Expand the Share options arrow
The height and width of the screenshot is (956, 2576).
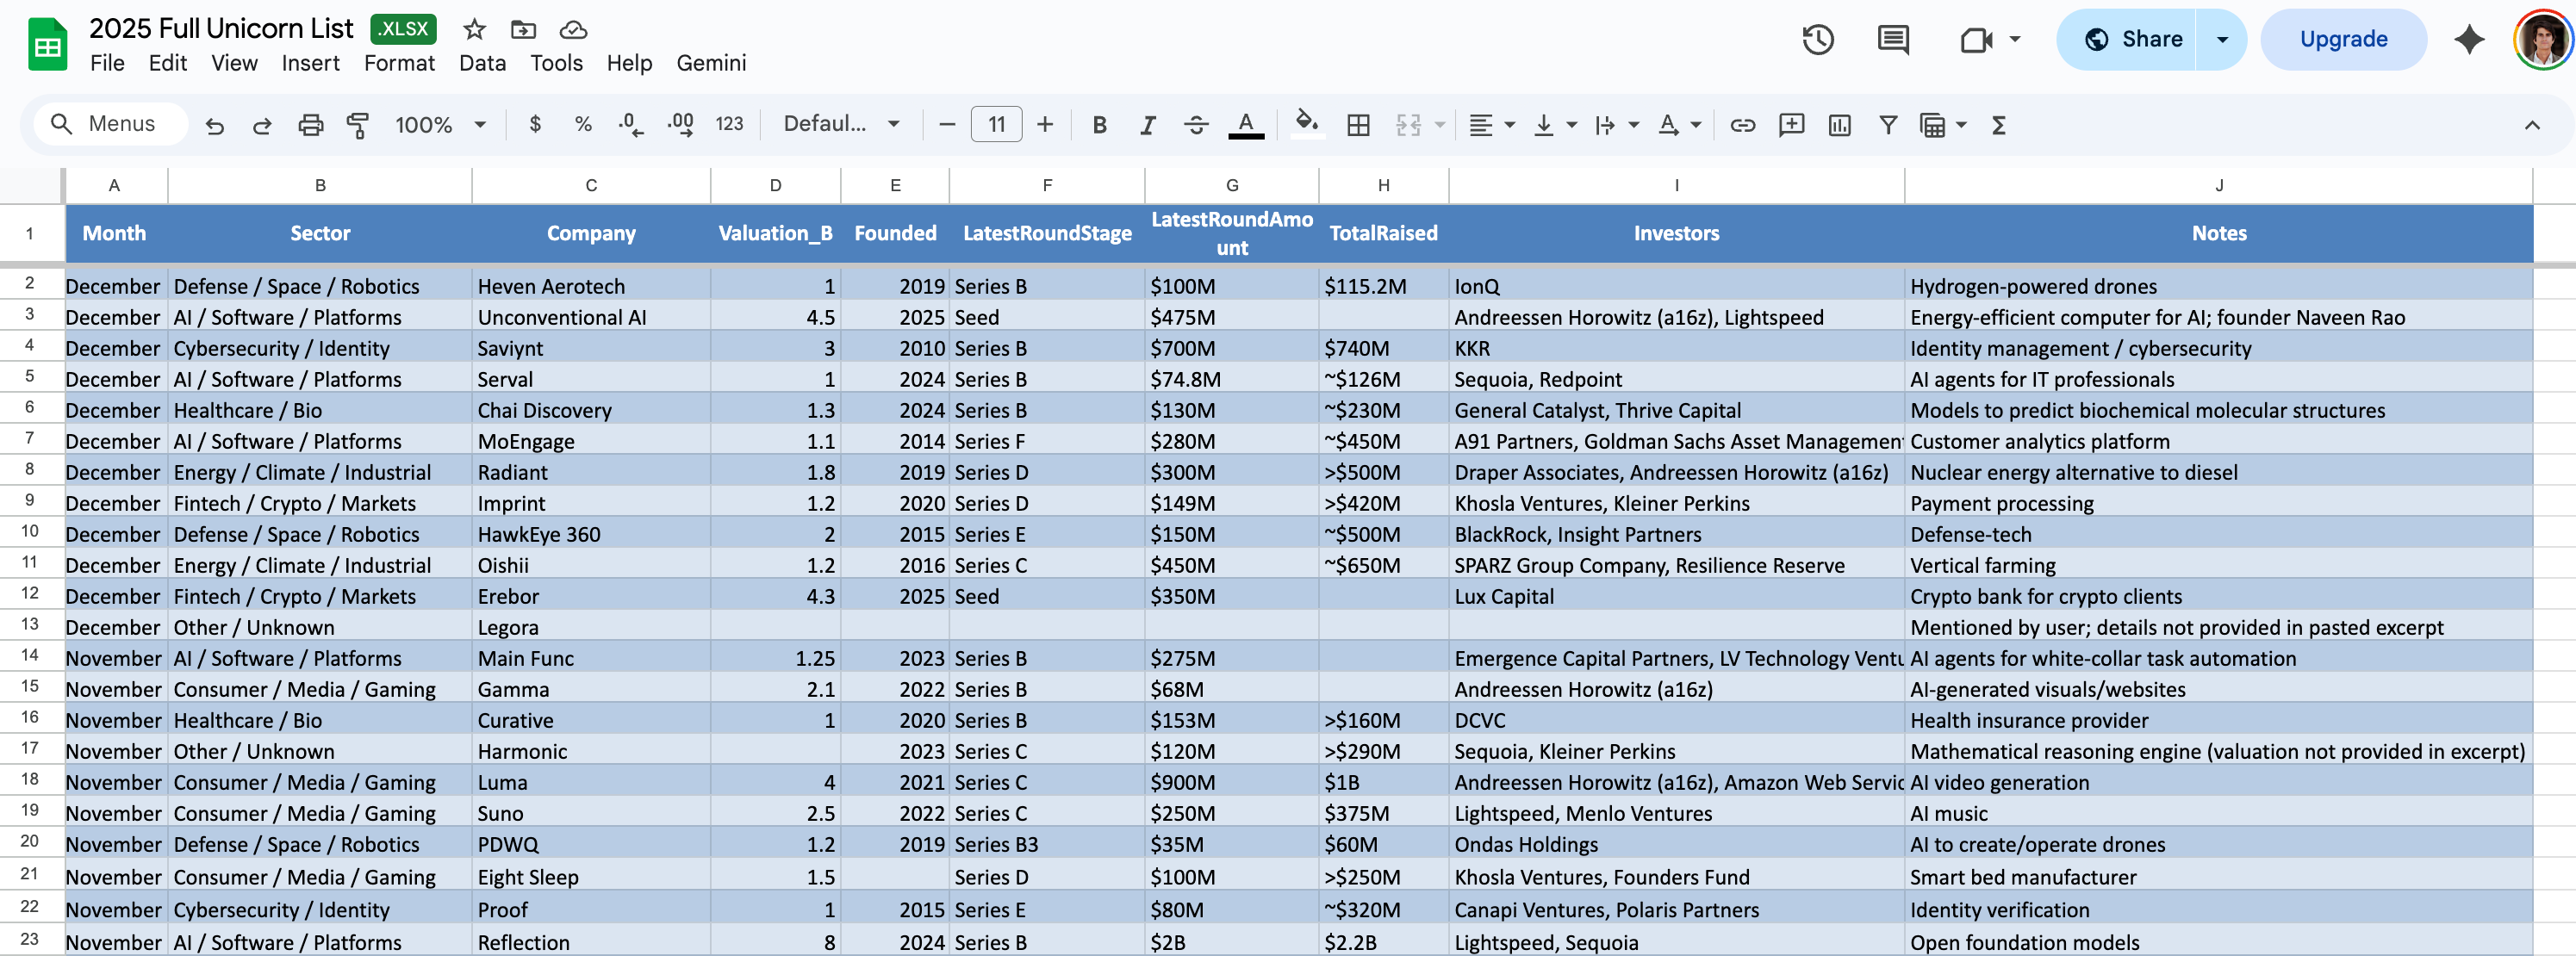click(x=2222, y=40)
